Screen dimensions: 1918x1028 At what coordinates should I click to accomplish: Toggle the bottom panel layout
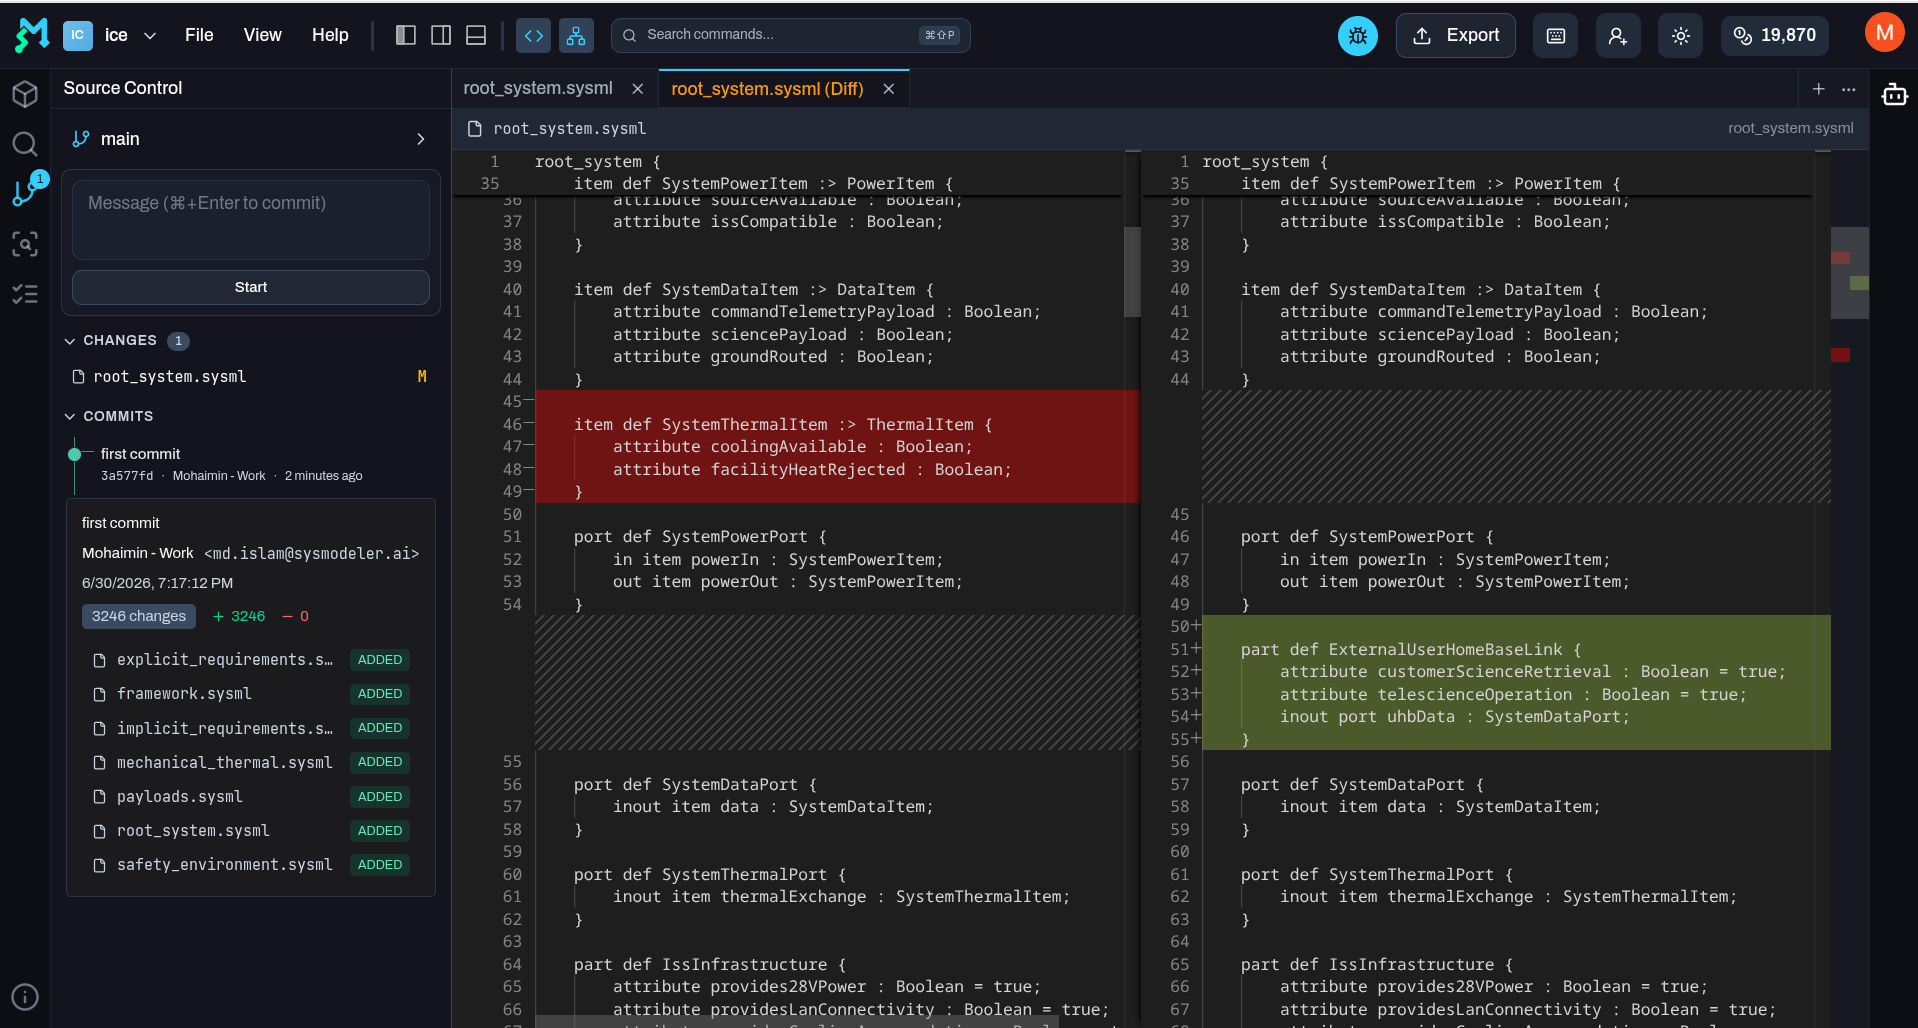tap(477, 35)
